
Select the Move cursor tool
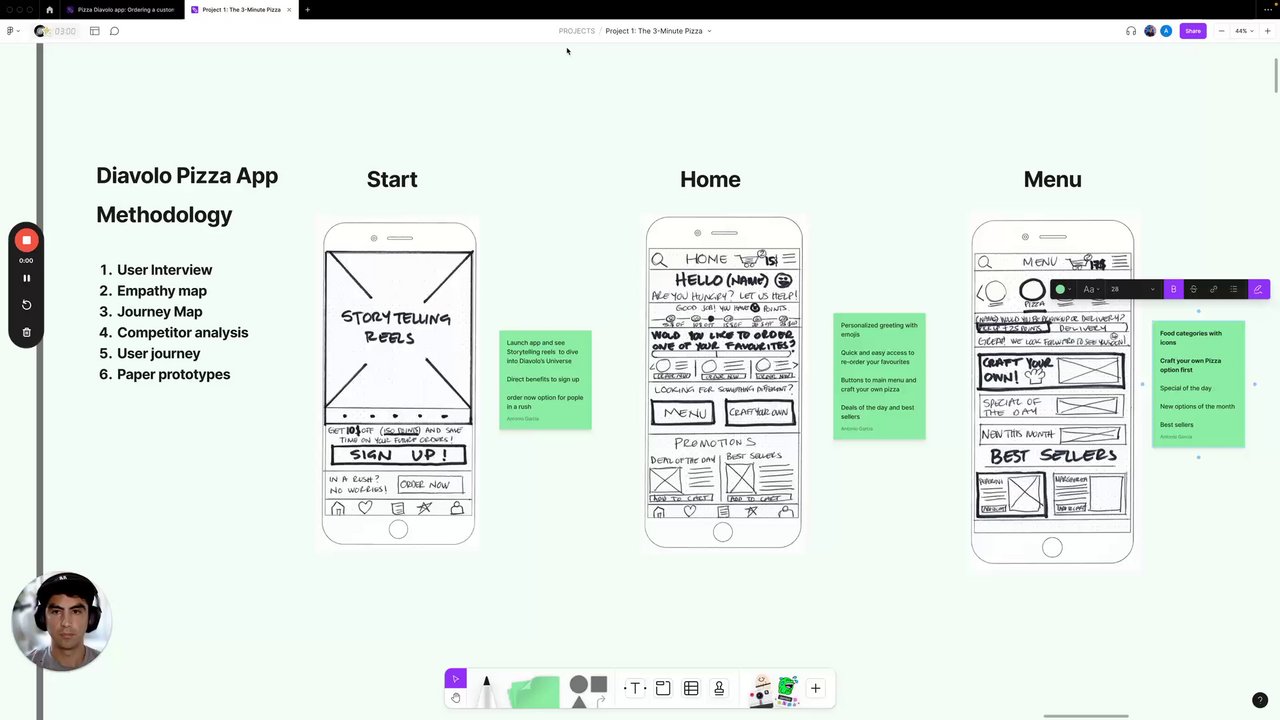[456, 679]
